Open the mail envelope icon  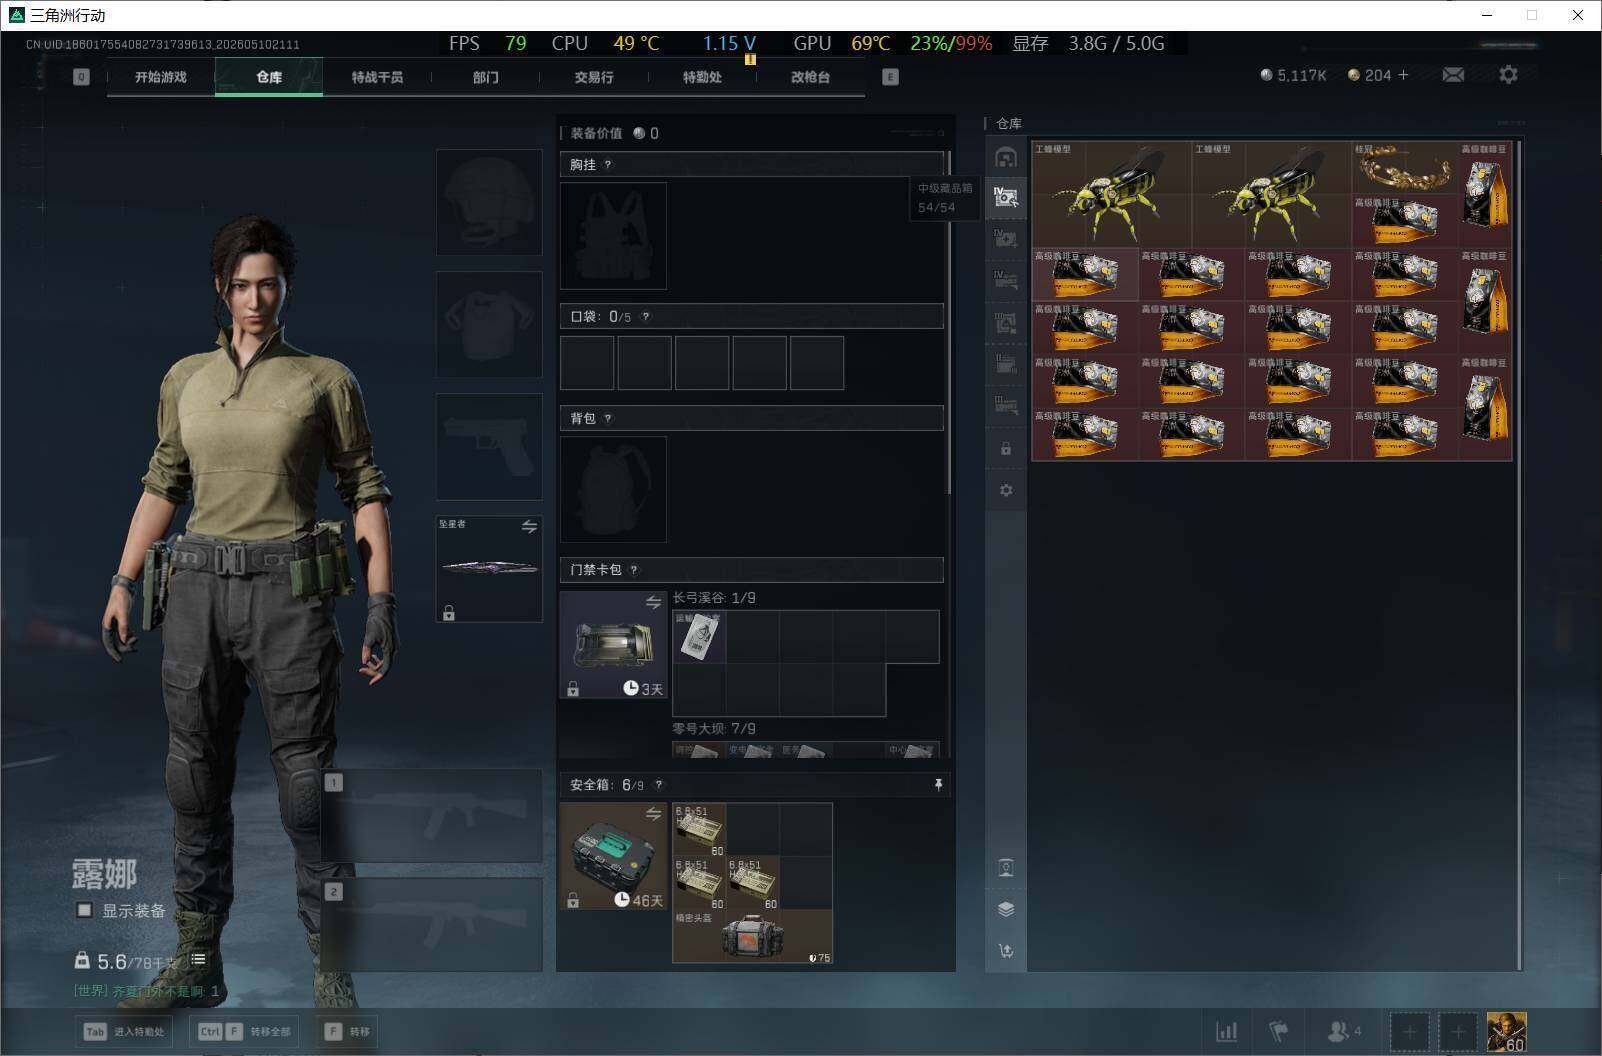coord(1453,75)
